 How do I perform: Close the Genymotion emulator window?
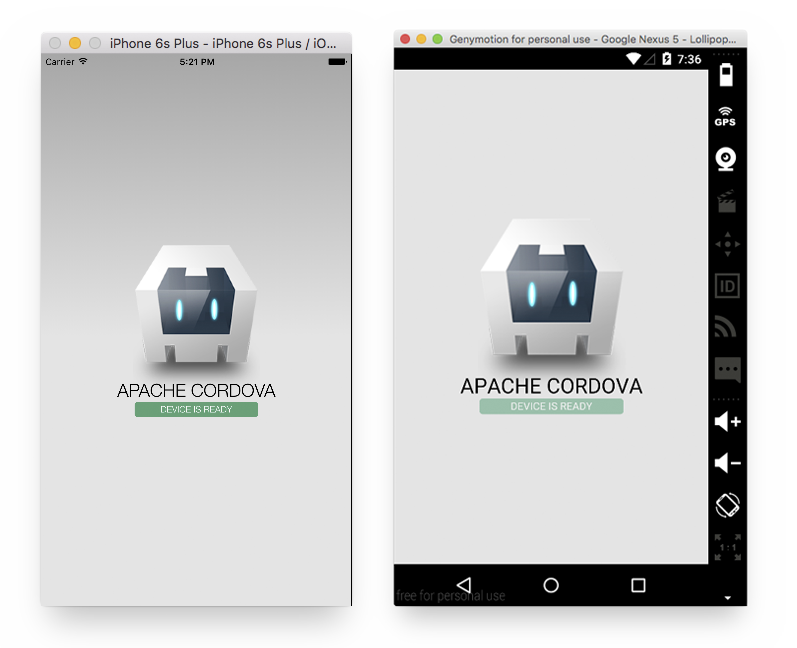tap(405, 39)
